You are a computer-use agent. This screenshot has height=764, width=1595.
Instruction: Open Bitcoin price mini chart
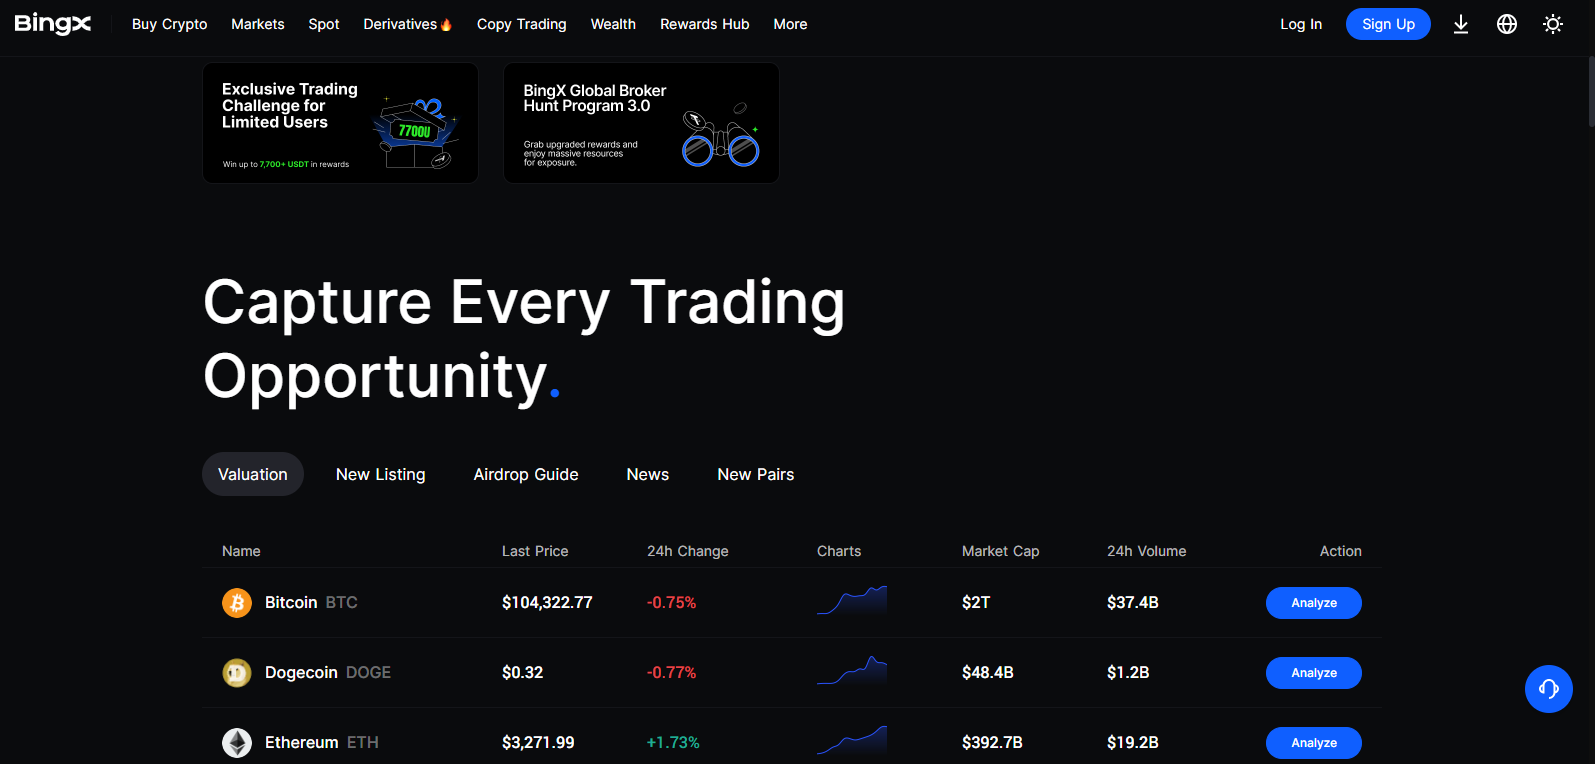click(x=852, y=601)
